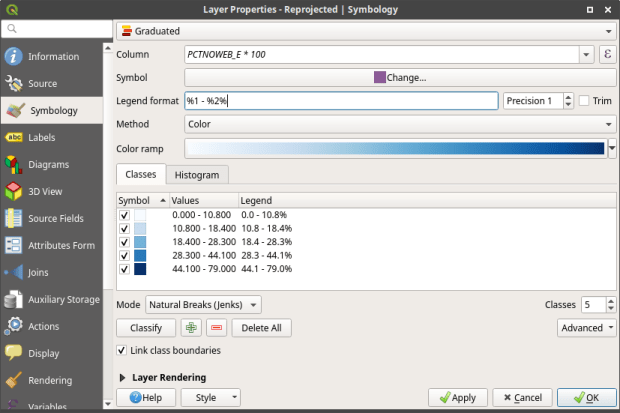Click the search magnifier icon
The height and width of the screenshot is (413, 620).
(x=12, y=28)
